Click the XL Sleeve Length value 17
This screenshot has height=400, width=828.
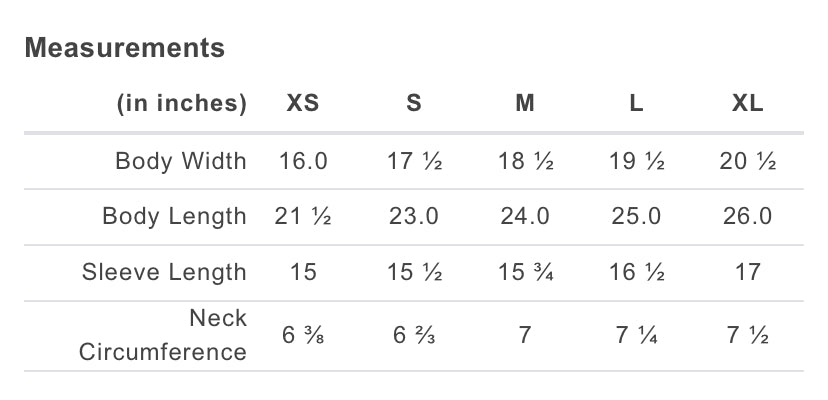pos(747,272)
